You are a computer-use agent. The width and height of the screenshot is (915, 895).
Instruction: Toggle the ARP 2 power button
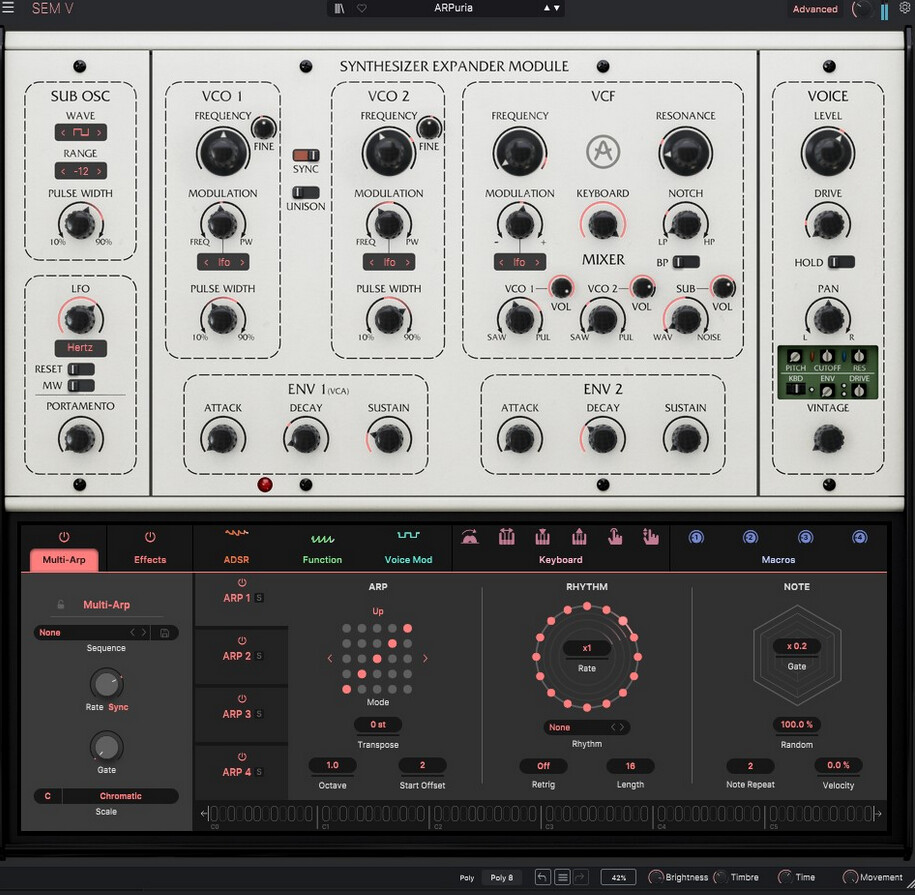pos(241,640)
